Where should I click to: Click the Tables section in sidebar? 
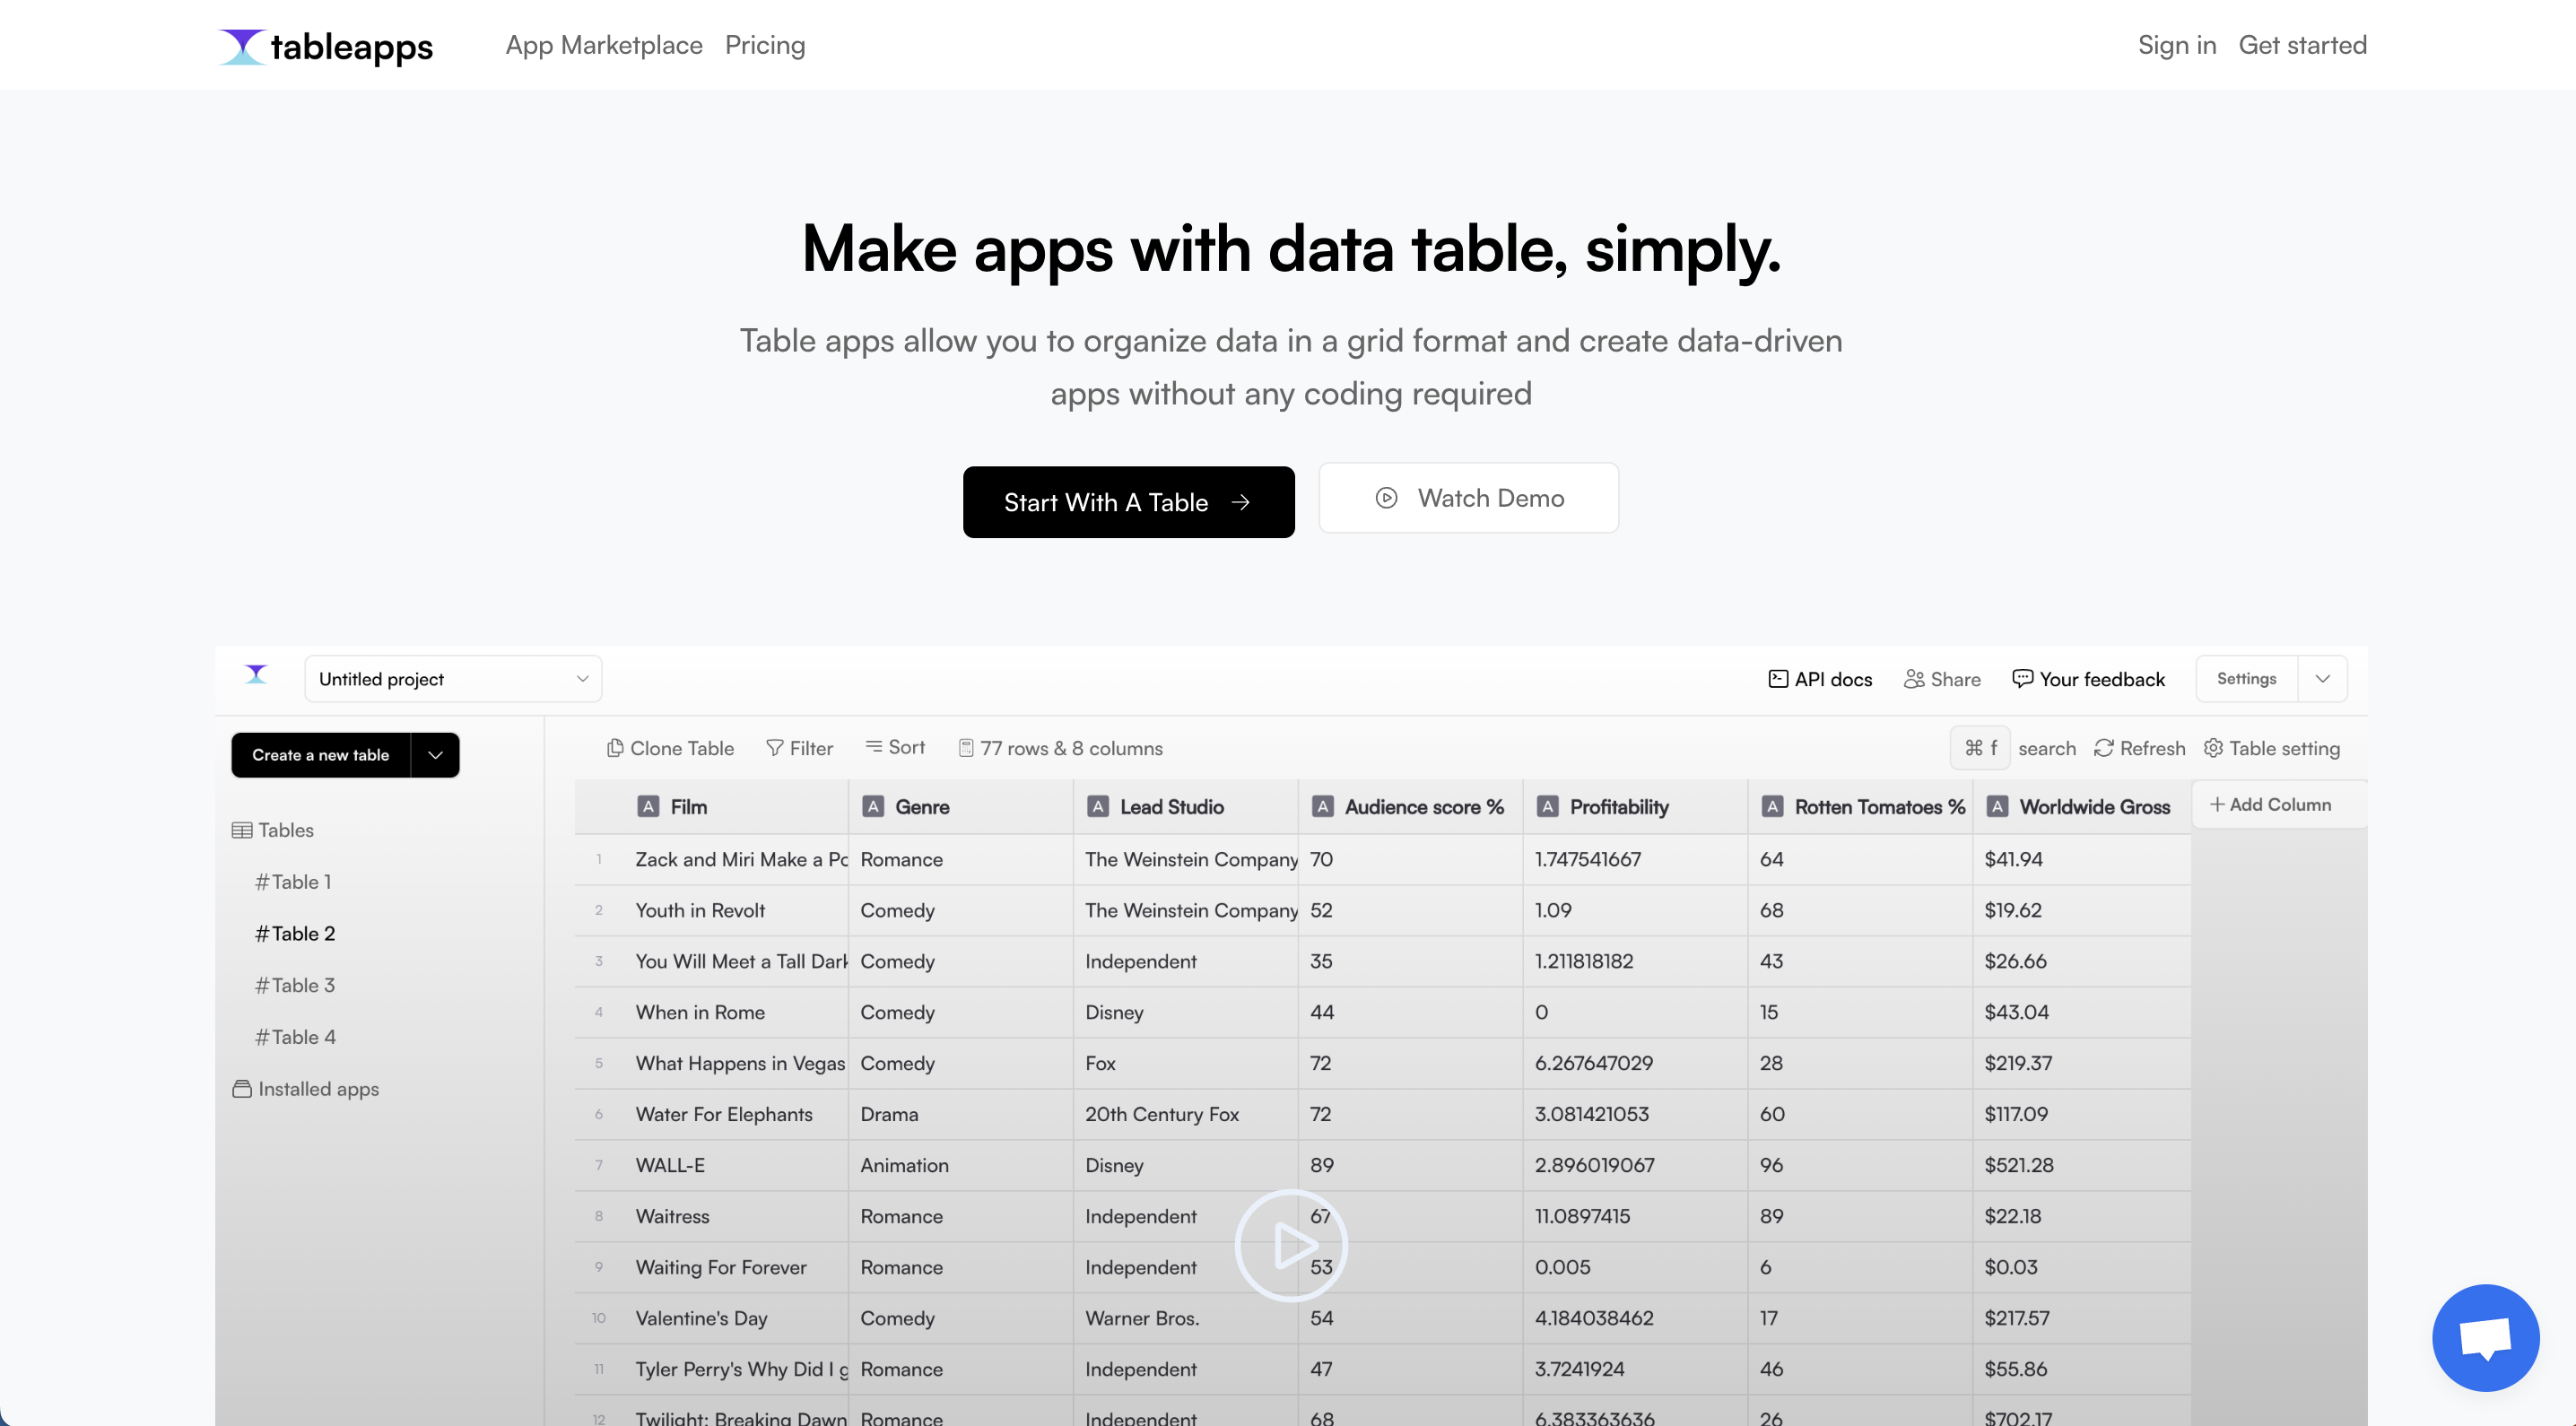pos(273,830)
